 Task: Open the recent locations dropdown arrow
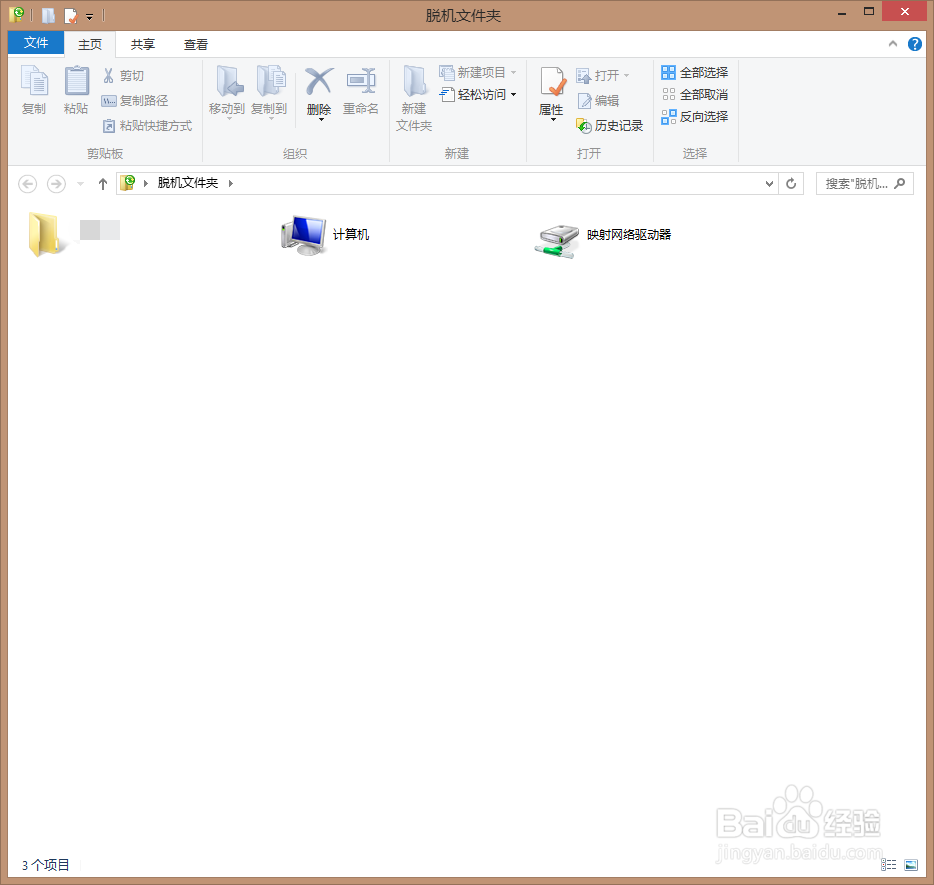(80, 184)
